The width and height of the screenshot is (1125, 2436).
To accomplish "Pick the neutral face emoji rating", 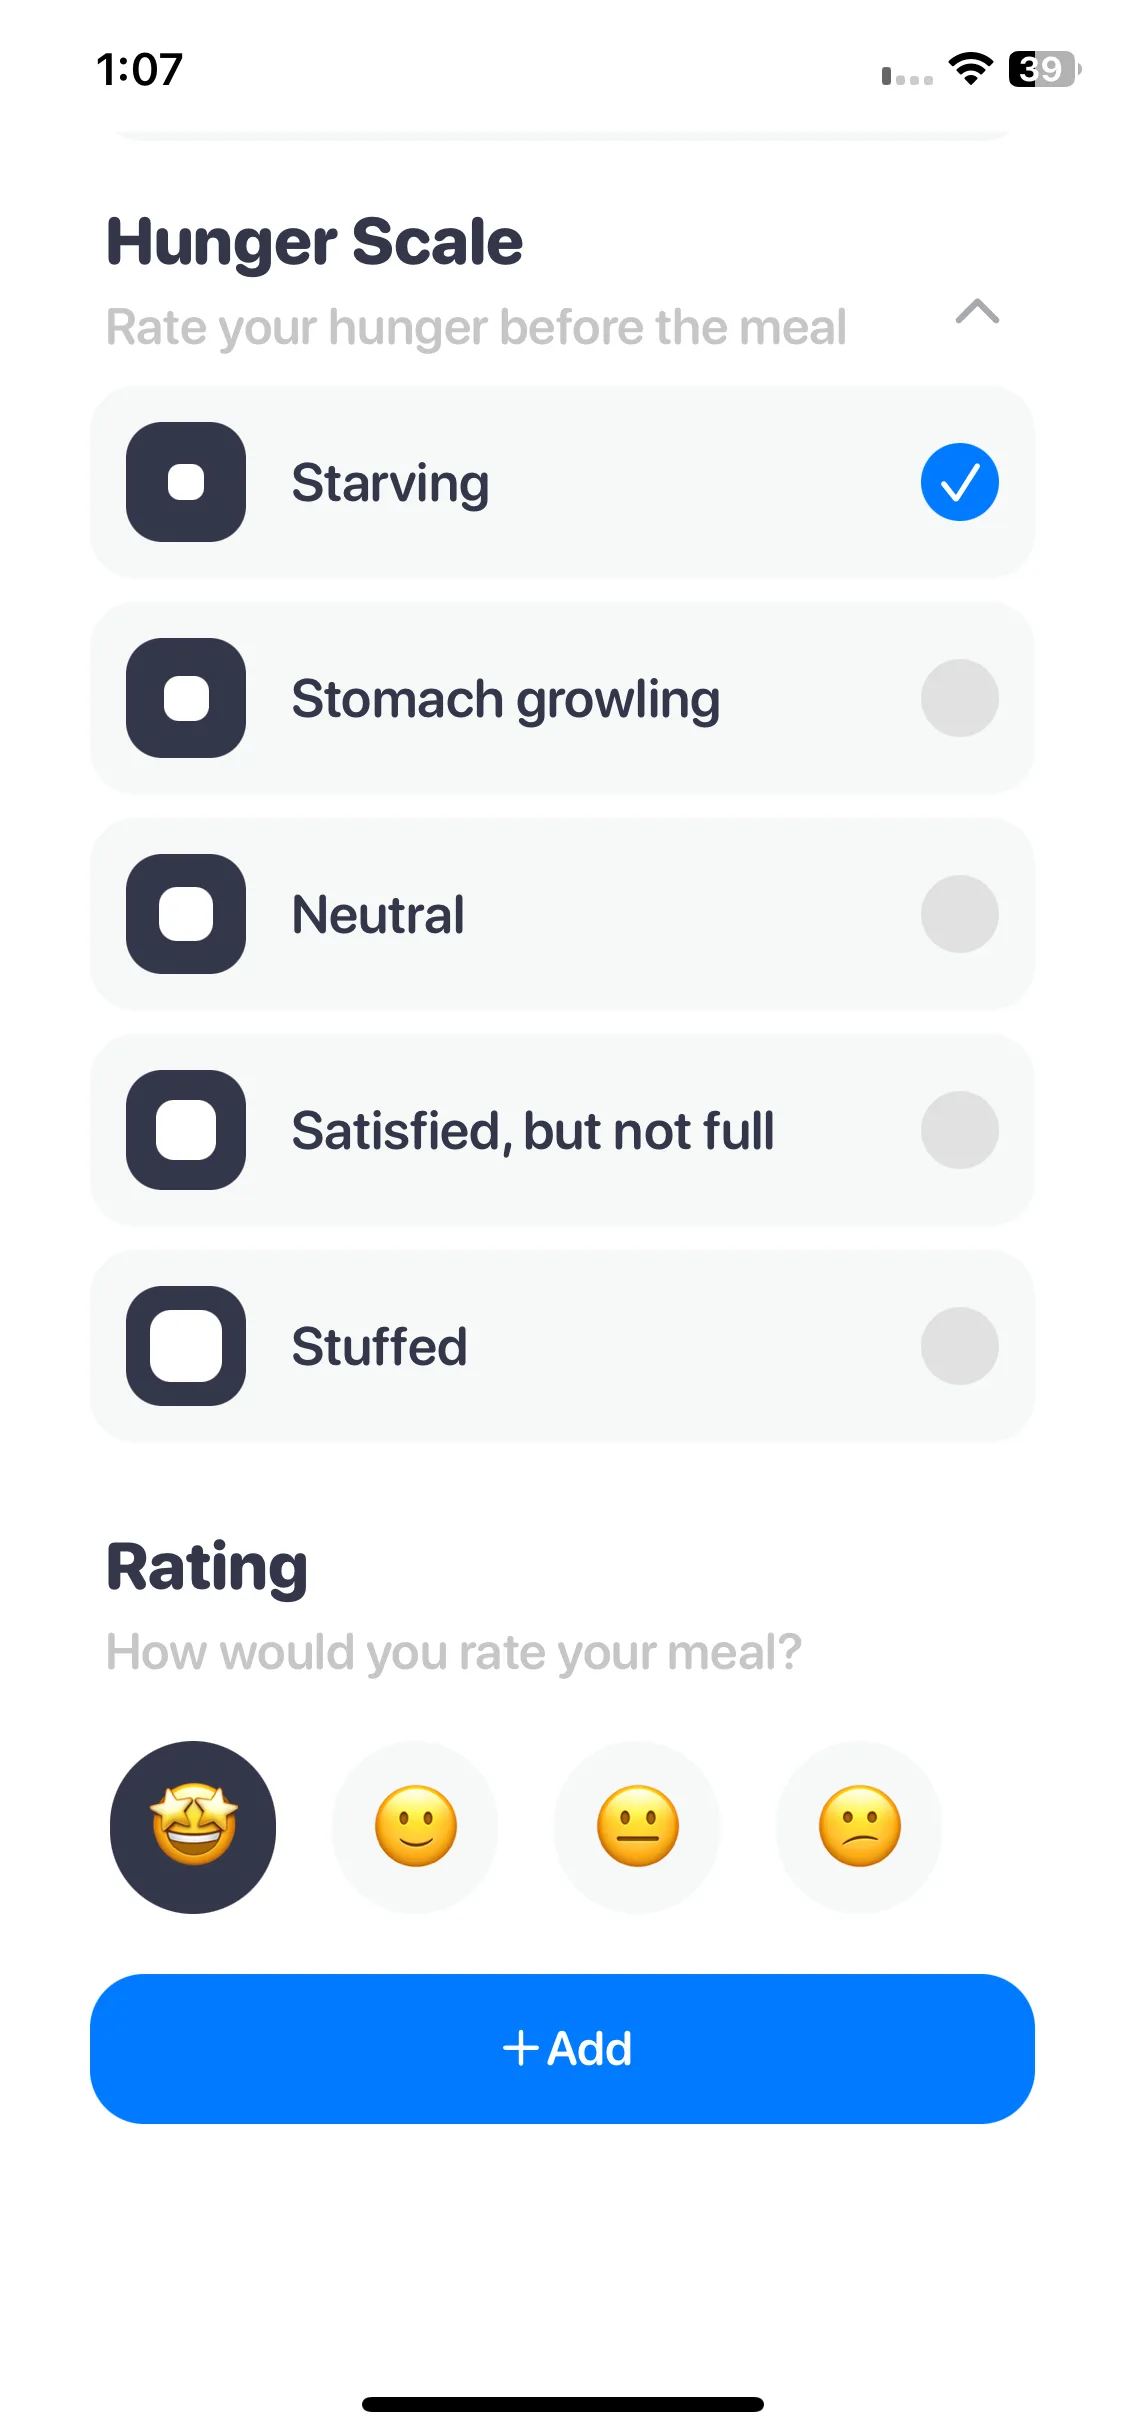I will click(x=637, y=1827).
